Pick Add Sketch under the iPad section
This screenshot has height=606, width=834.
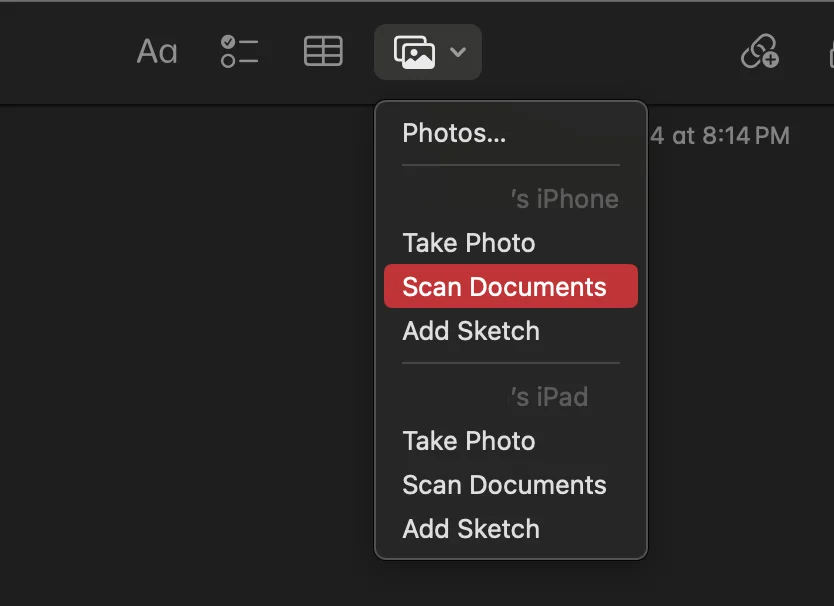(x=470, y=529)
